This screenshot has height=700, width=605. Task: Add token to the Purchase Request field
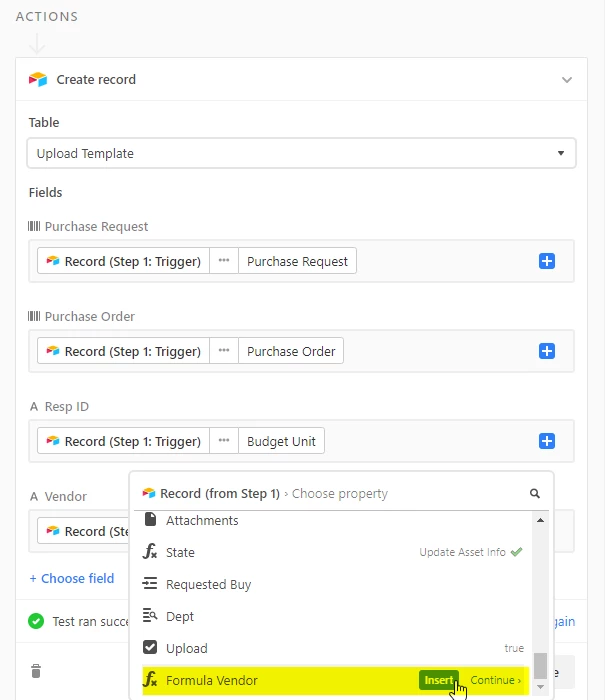[547, 261]
